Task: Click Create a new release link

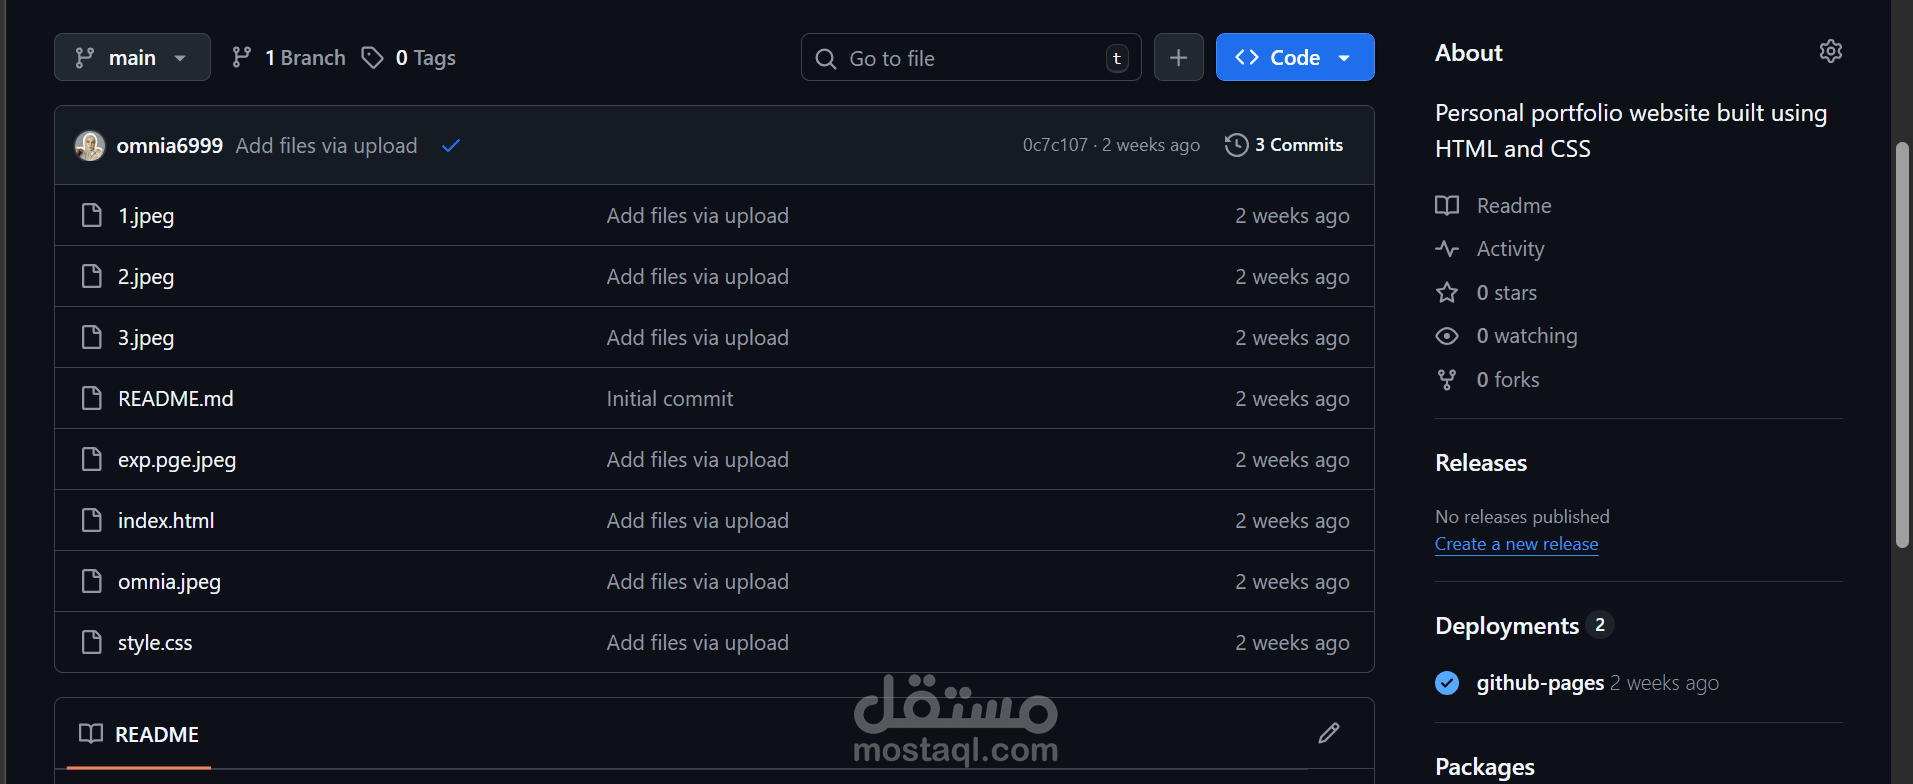Action: click(x=1516, y=544)
